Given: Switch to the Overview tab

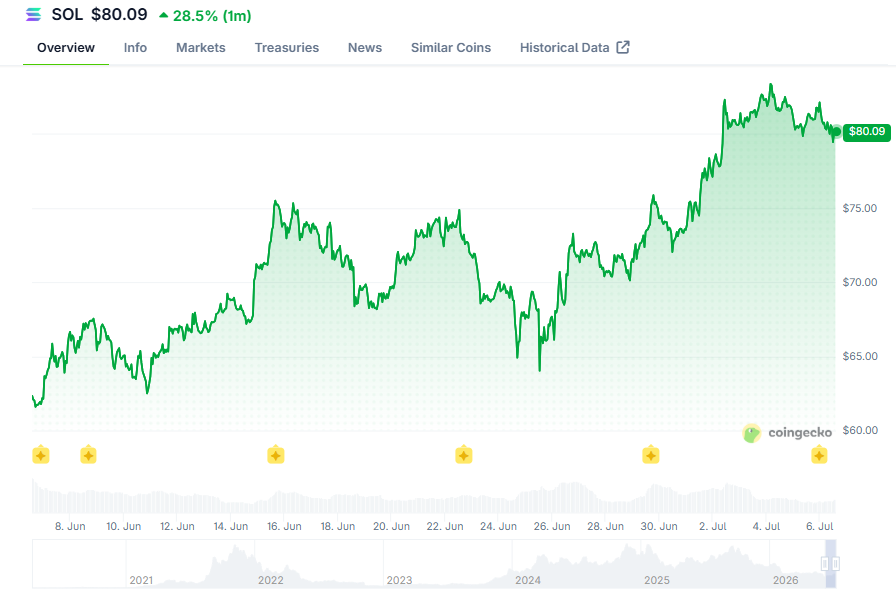Looking at the screenshot, I should click(66, 47).
